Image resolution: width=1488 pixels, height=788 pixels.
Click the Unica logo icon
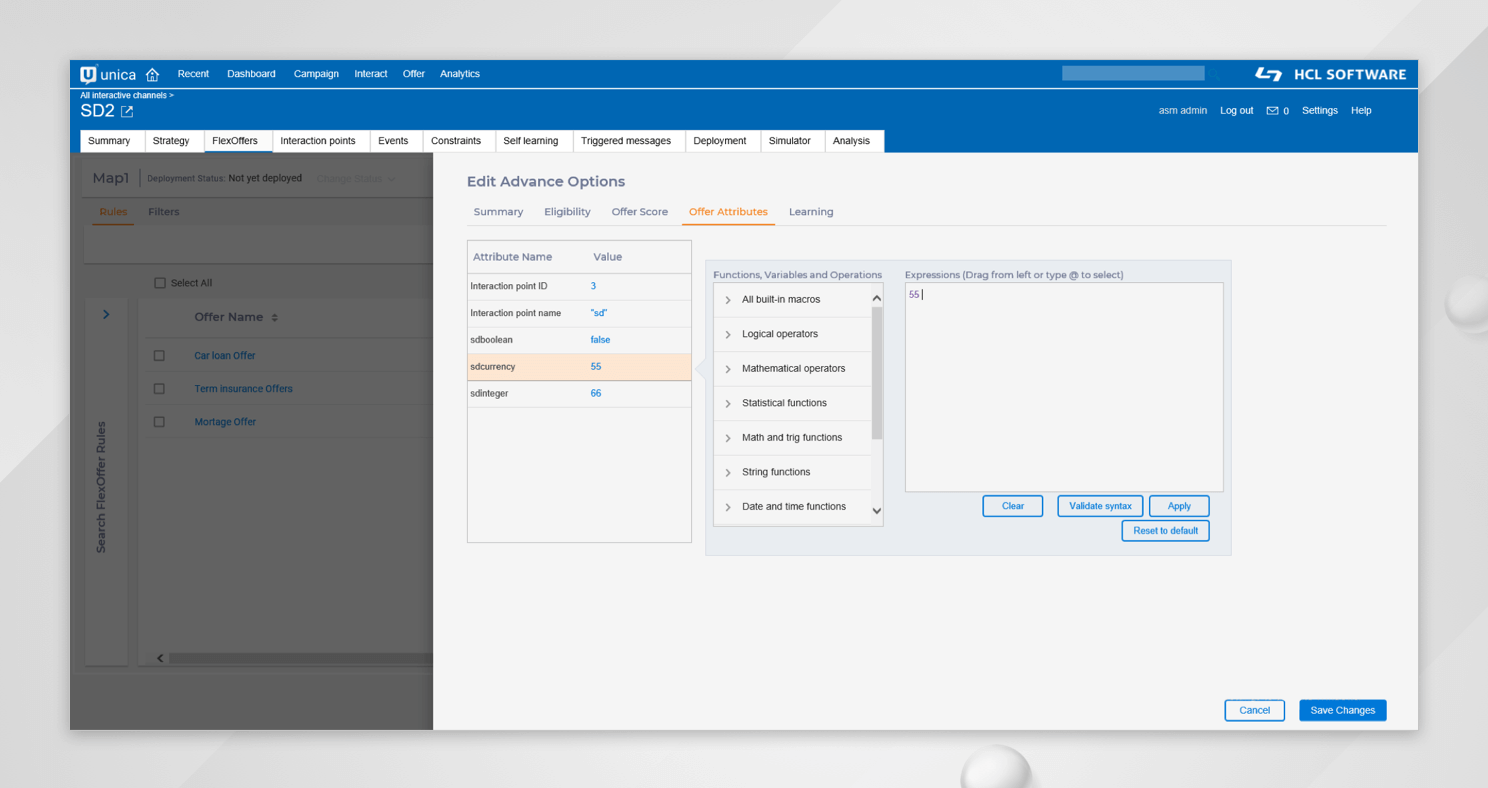click(x=89, y=75)
